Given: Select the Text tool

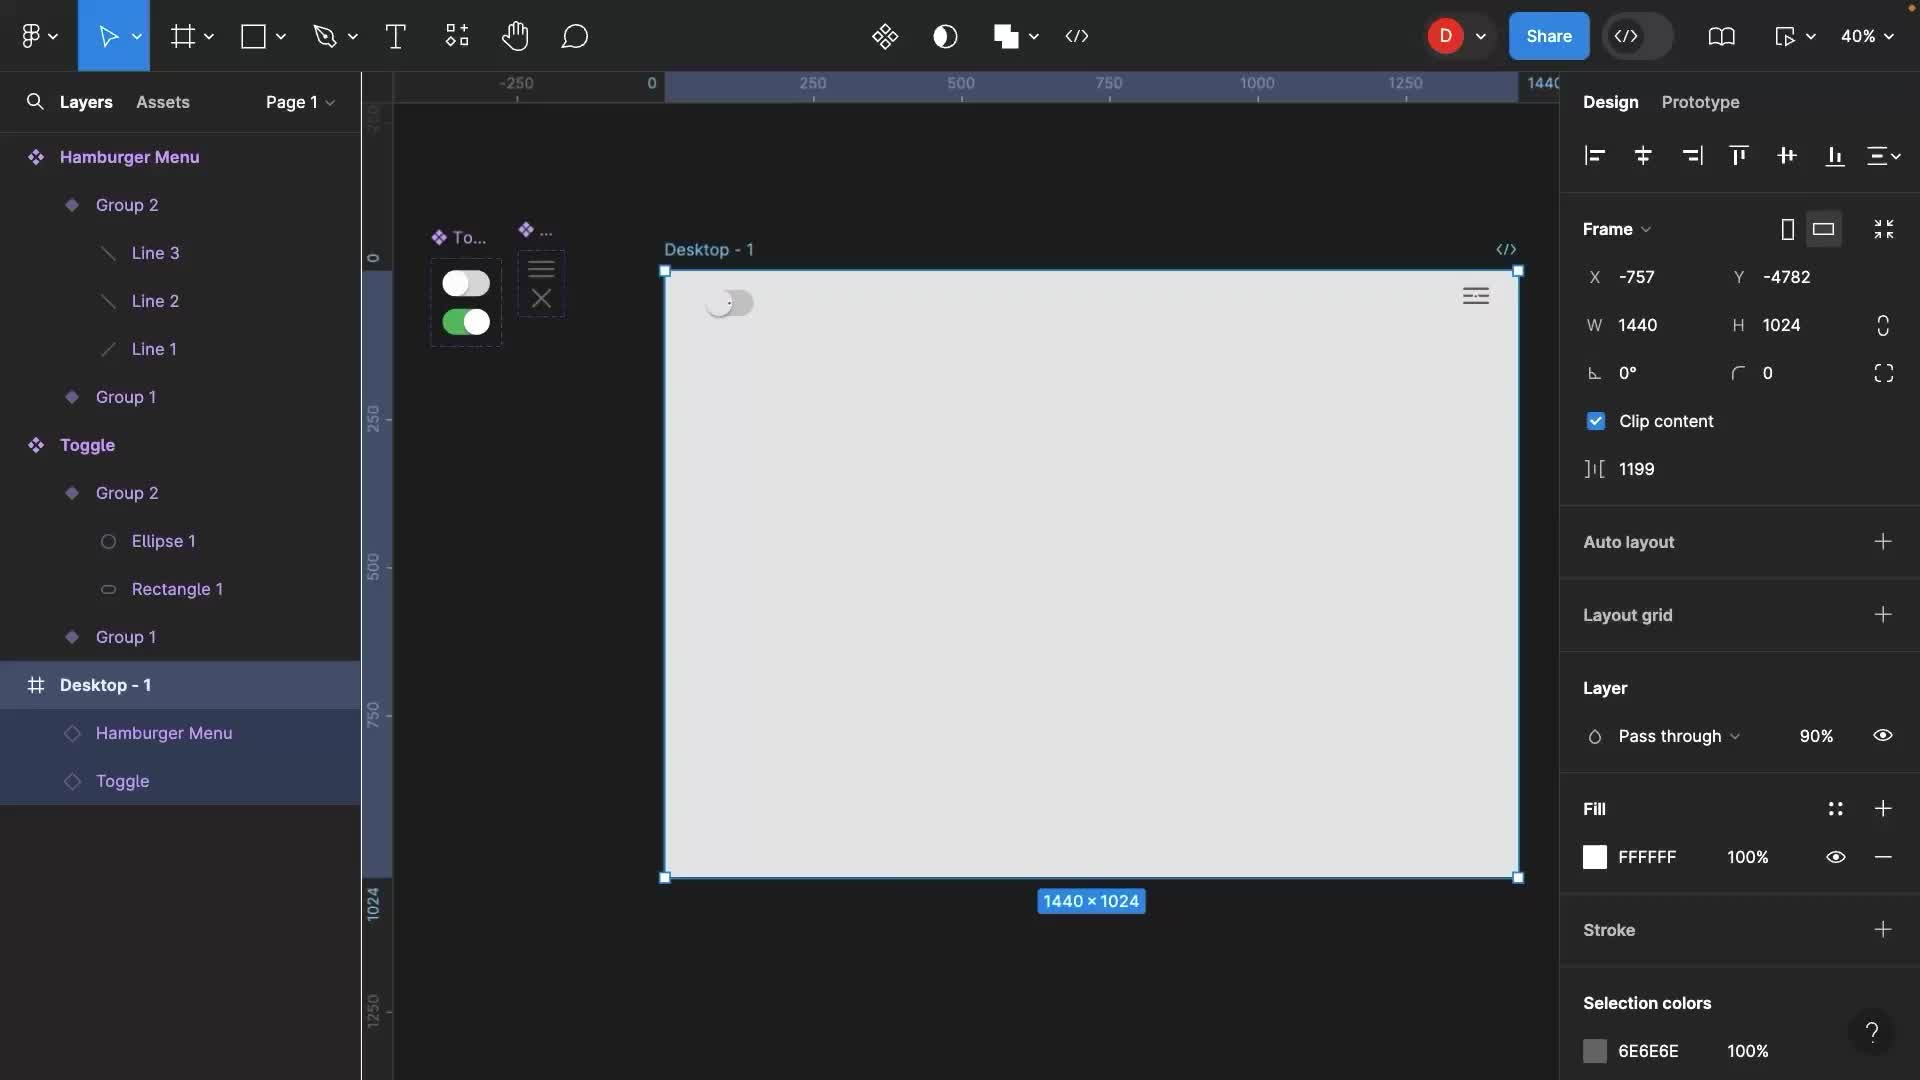Looking at the screenshot, I should coord(395,36).
